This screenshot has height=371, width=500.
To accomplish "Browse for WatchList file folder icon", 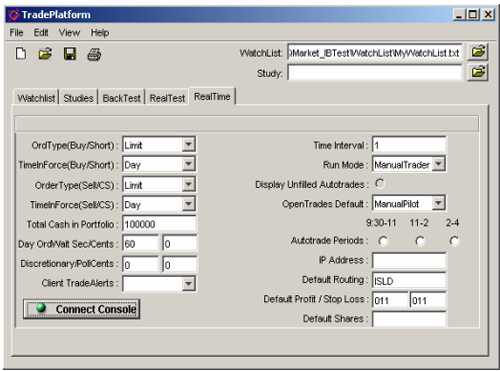I will point(478,52).
